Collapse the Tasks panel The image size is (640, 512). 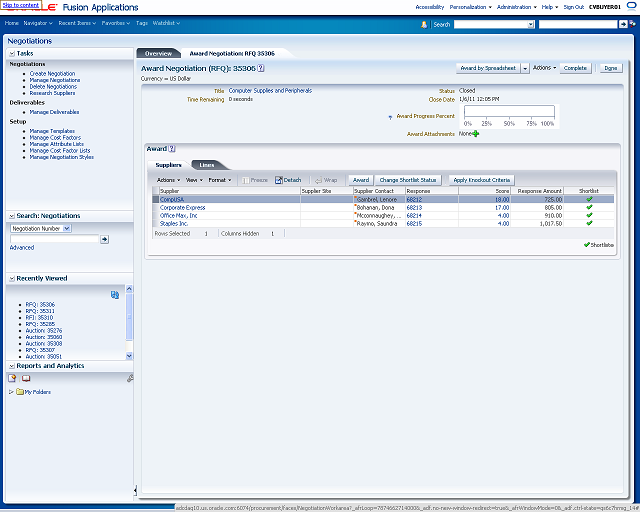click(12, 53)
